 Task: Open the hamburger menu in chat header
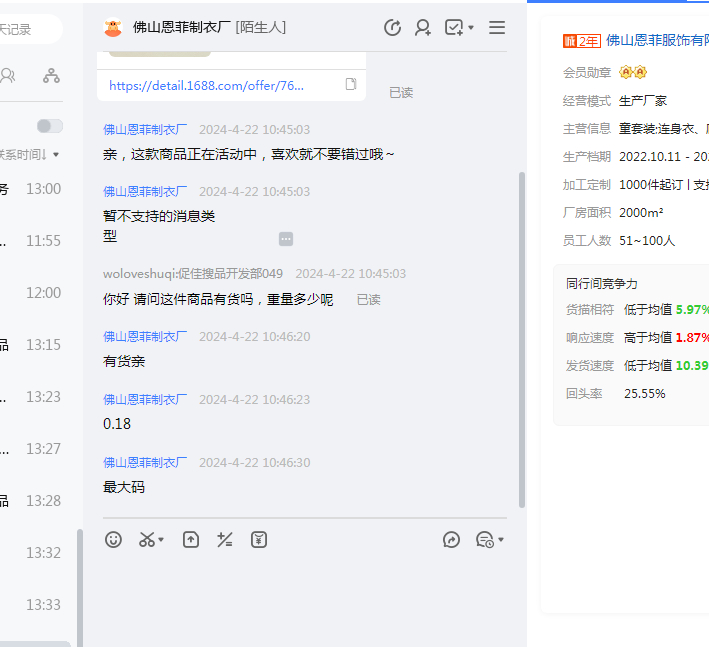pyautogui.click(x=497, y=28)
